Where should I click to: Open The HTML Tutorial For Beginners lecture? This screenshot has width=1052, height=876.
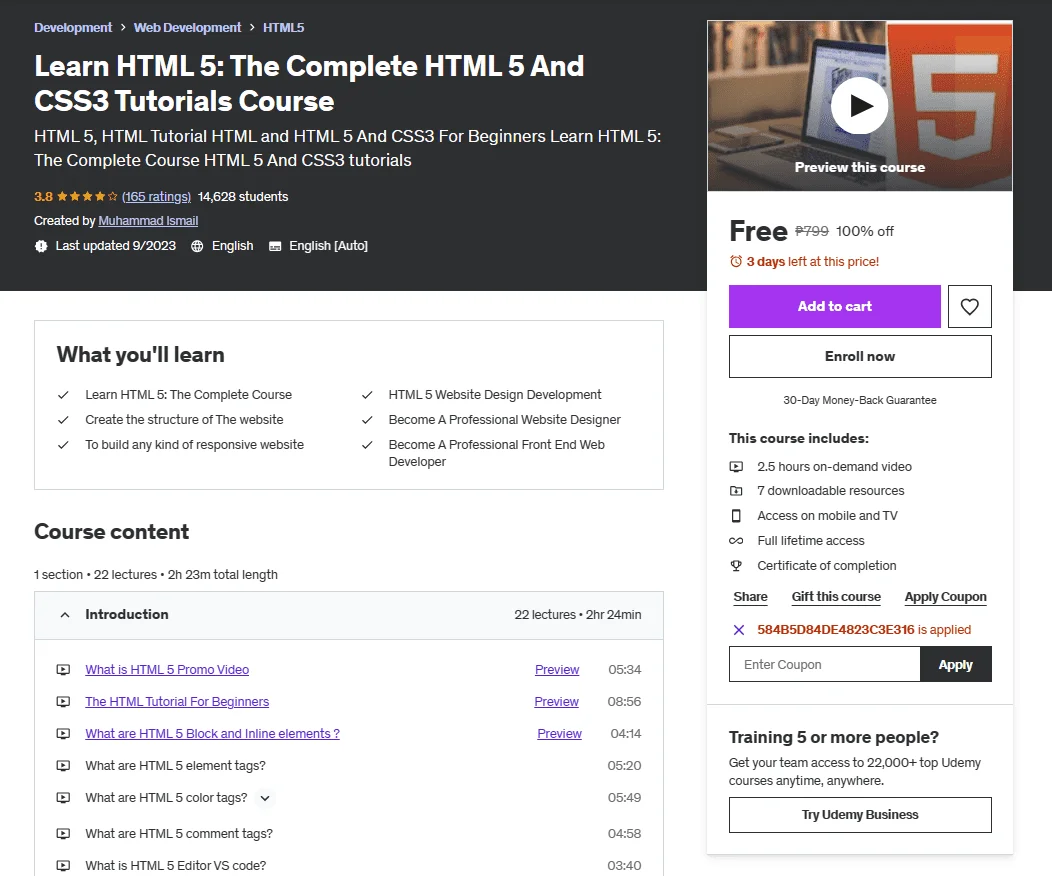(x=177, y=702)
